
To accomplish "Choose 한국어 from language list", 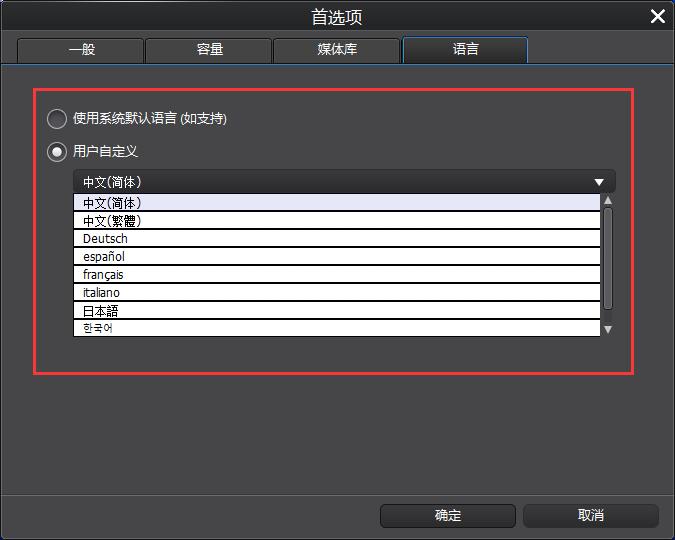I will tap(337, 328).
